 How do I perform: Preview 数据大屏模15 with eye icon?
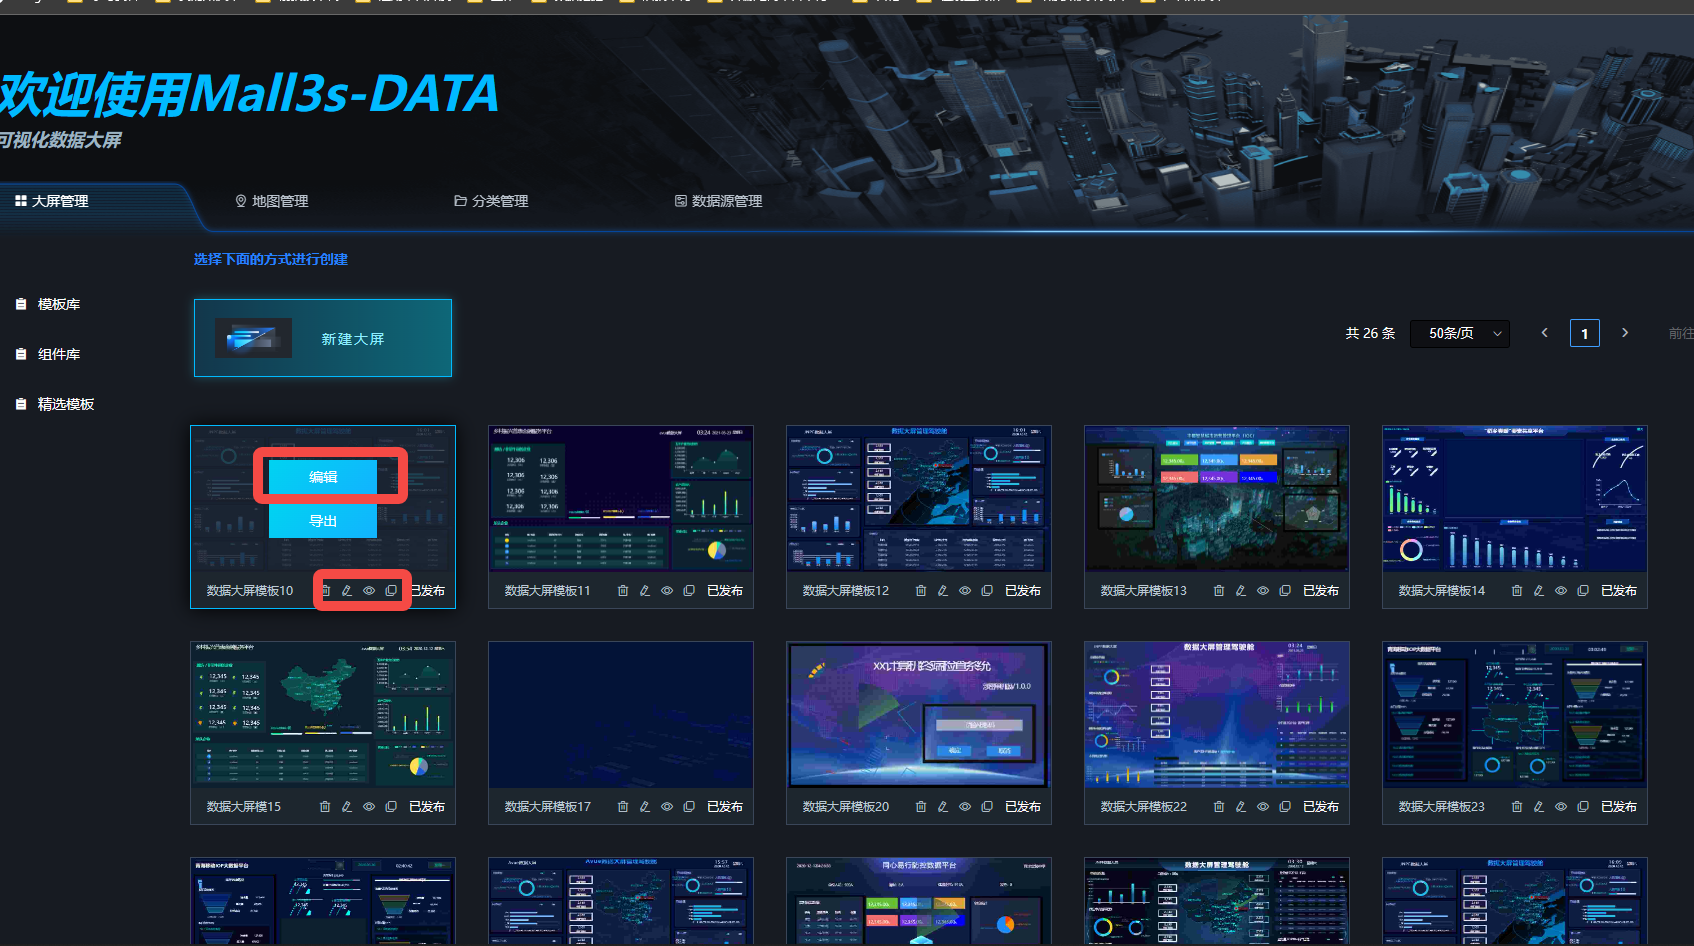point(369,807)
